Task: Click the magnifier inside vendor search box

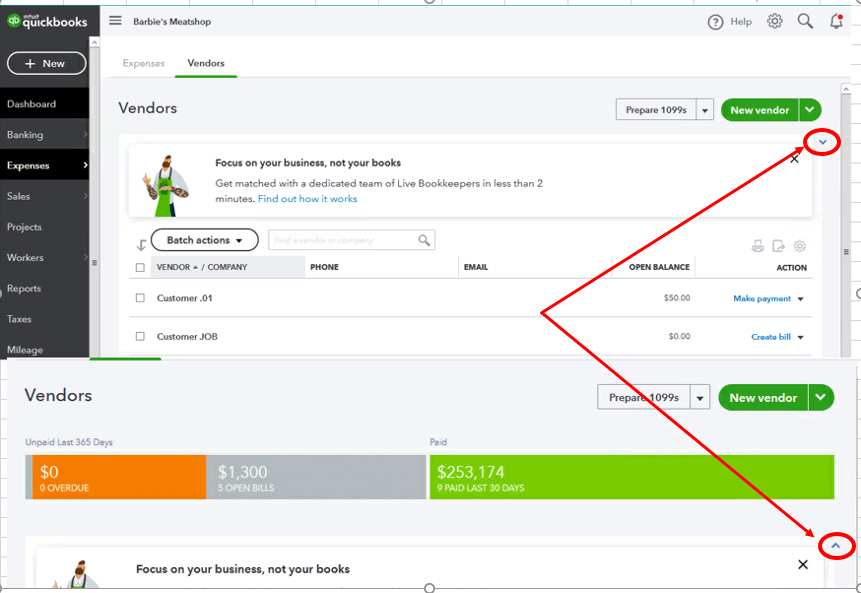Action: pyautogui.click(x=424, y=240)
